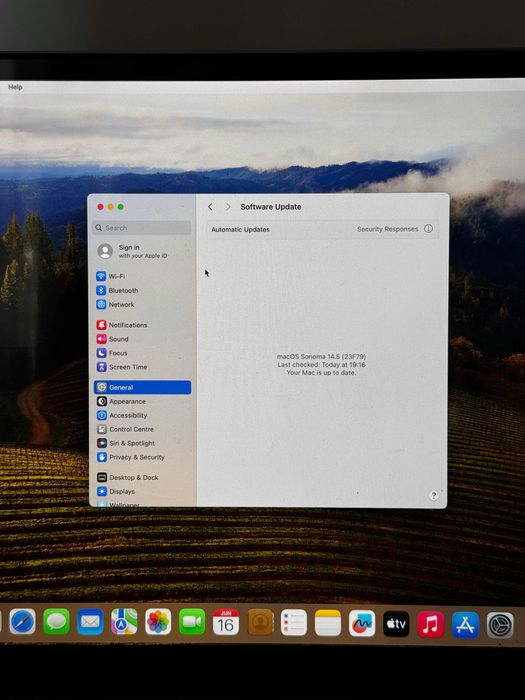Click the help question mark button
The image size is (525, 700).
click(x=433, y=496)
